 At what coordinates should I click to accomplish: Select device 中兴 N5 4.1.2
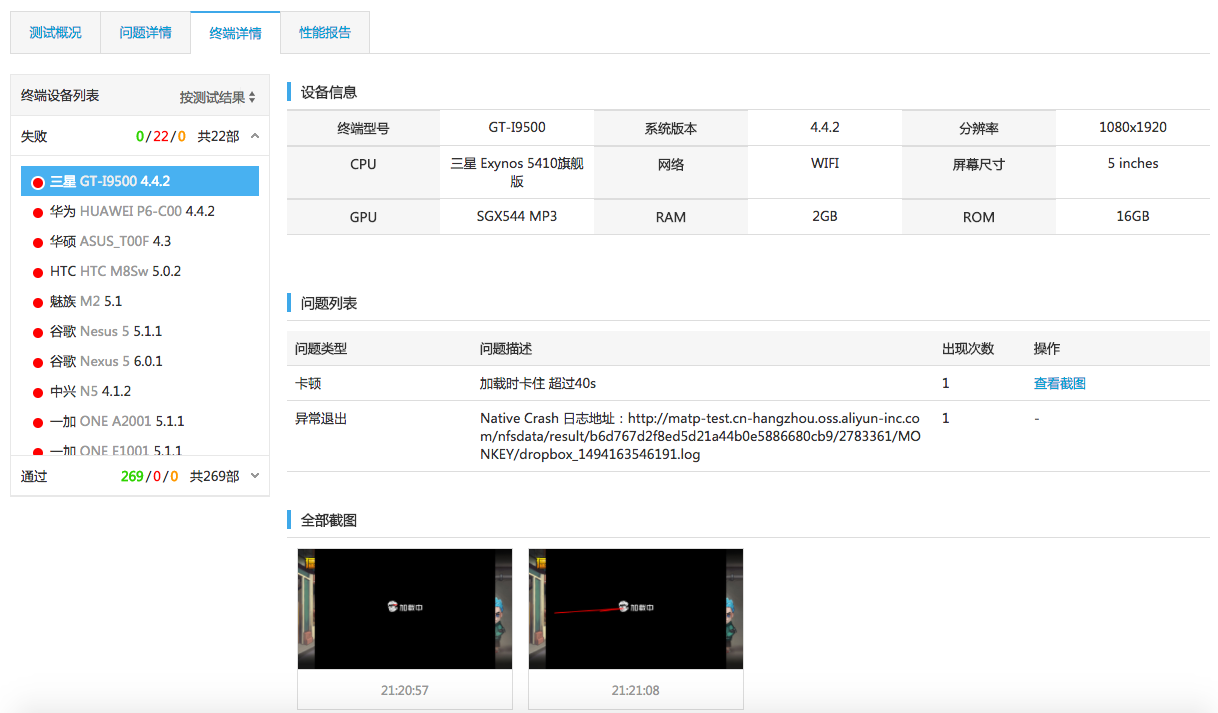point(140,391)
